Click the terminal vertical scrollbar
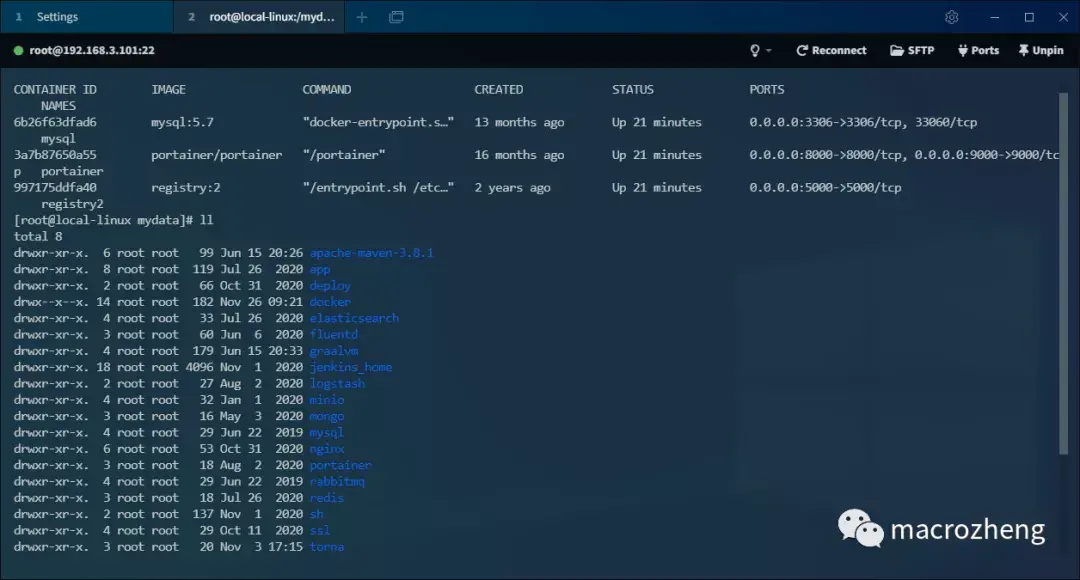1080x580 pixels. (1063, 273)
